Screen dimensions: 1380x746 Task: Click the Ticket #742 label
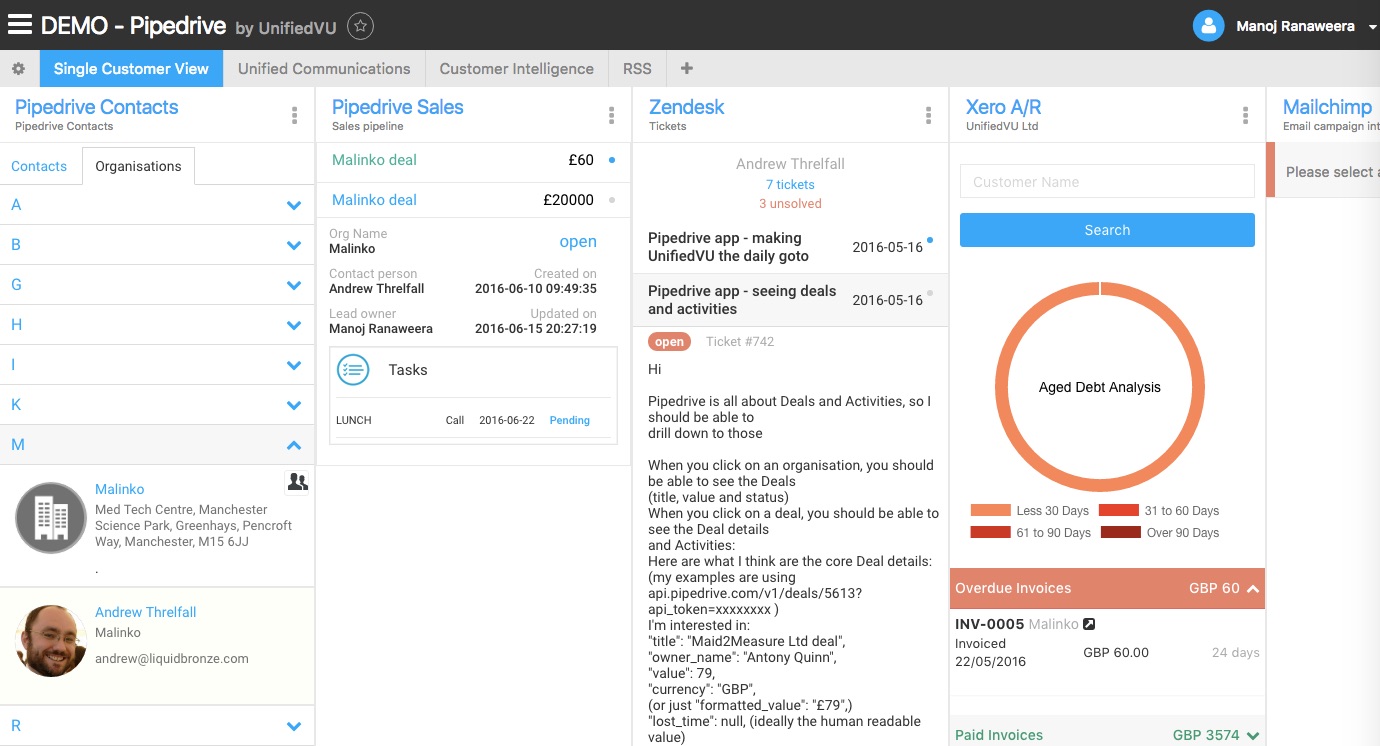point(740,342)
